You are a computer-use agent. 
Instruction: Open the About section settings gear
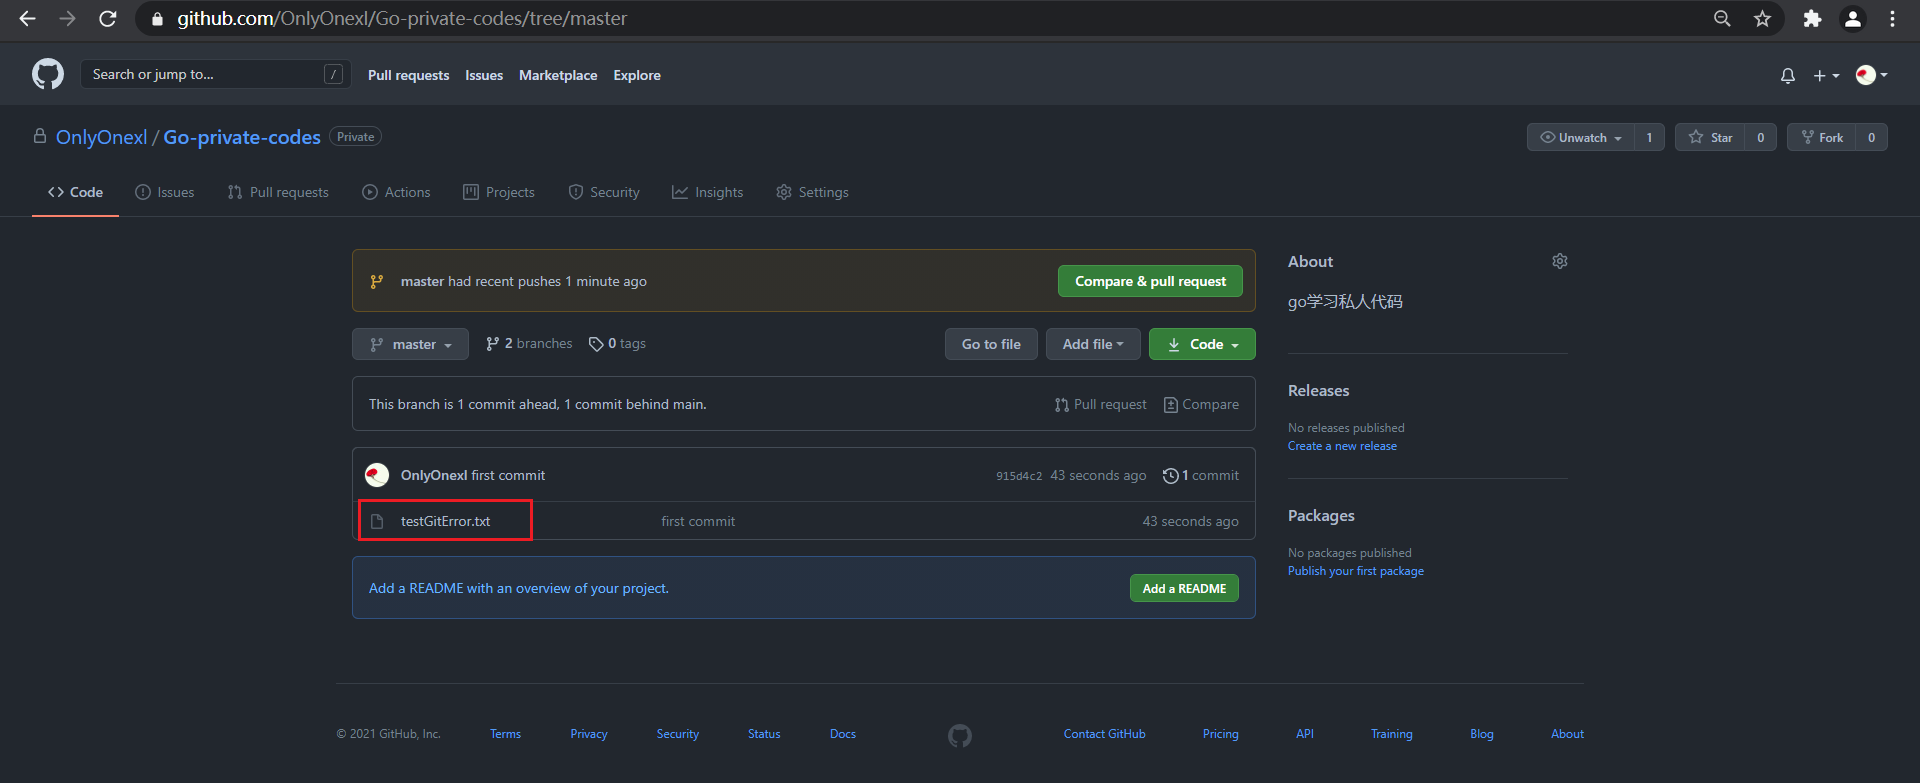point(1560,261)
